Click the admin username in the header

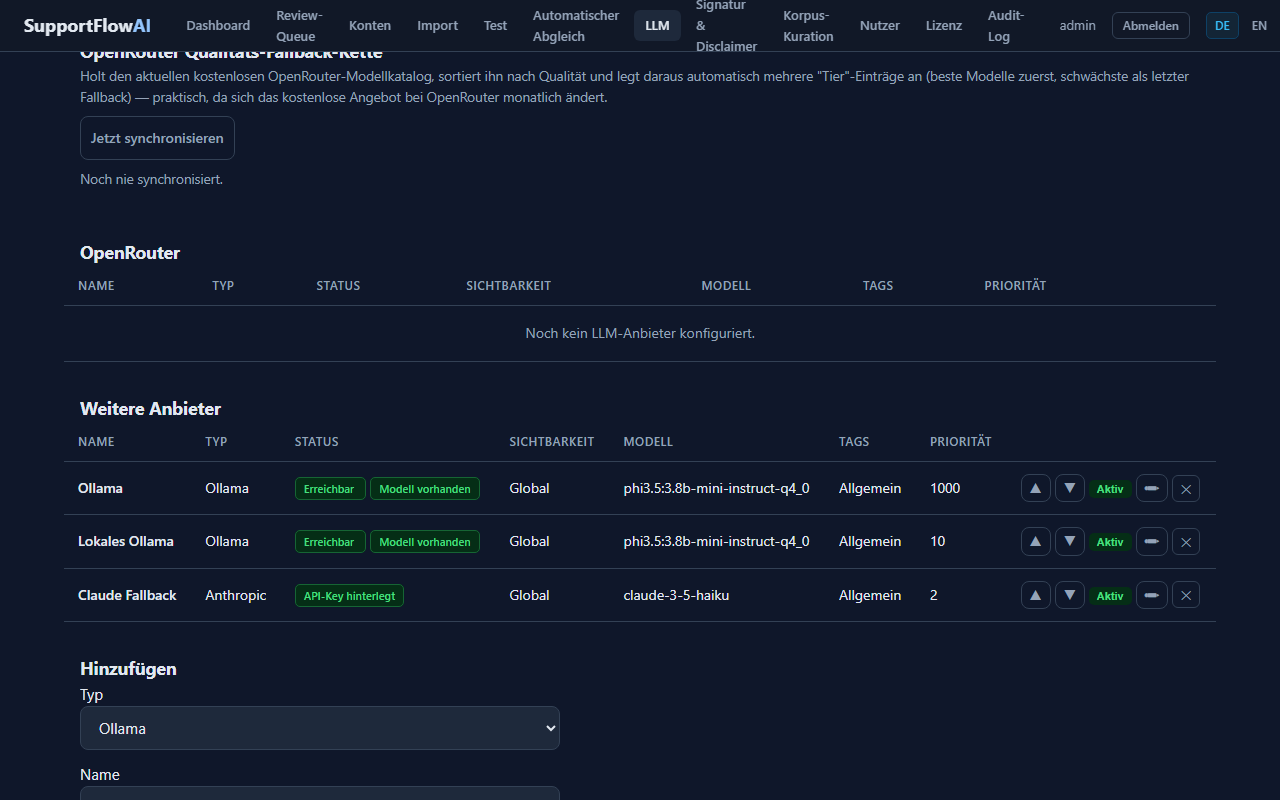coord(1078,26)
